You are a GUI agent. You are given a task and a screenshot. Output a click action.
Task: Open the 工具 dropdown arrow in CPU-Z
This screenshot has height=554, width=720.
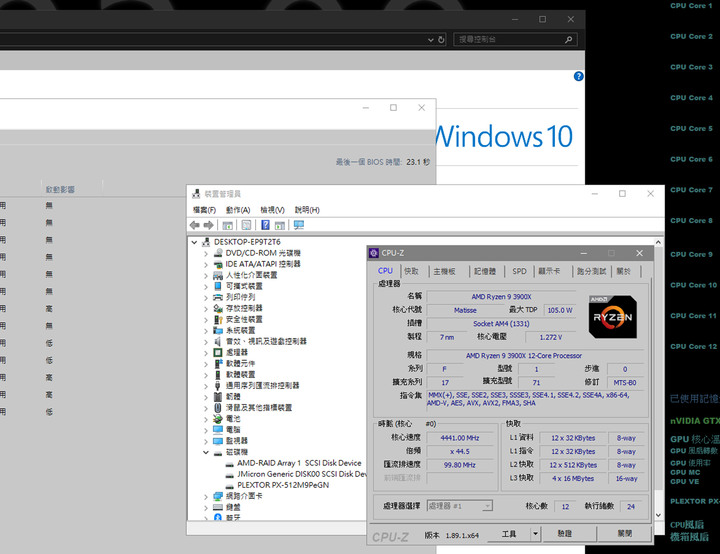[x=535, y=534]
